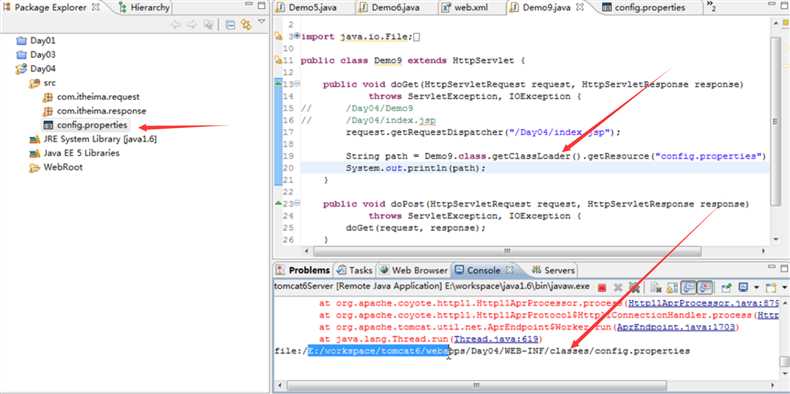Close the Demo9.java editor tab
Image resolution: width=790 pixels, height=394 pixels.
click(x=580, y=8)
